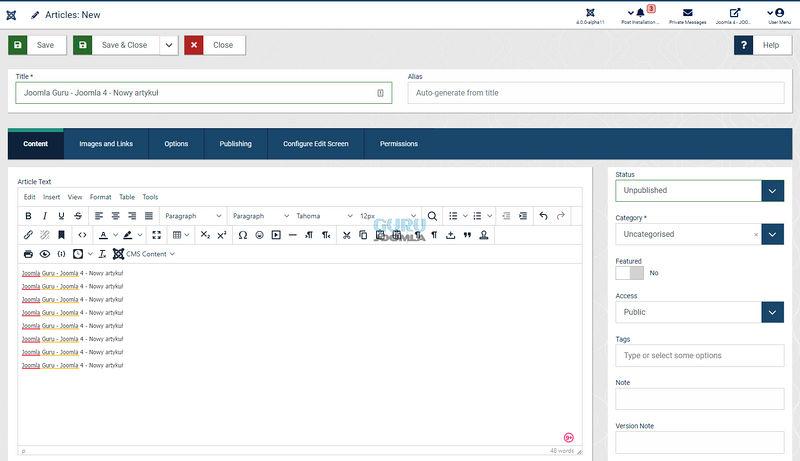
Task: Print the article with the printer icon
Action: coord(29,253)
